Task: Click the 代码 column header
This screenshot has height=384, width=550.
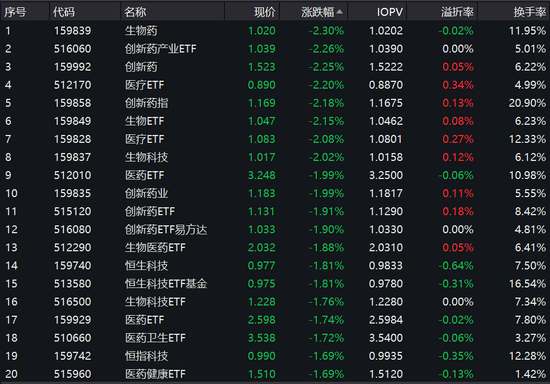Action: (64, 12)
